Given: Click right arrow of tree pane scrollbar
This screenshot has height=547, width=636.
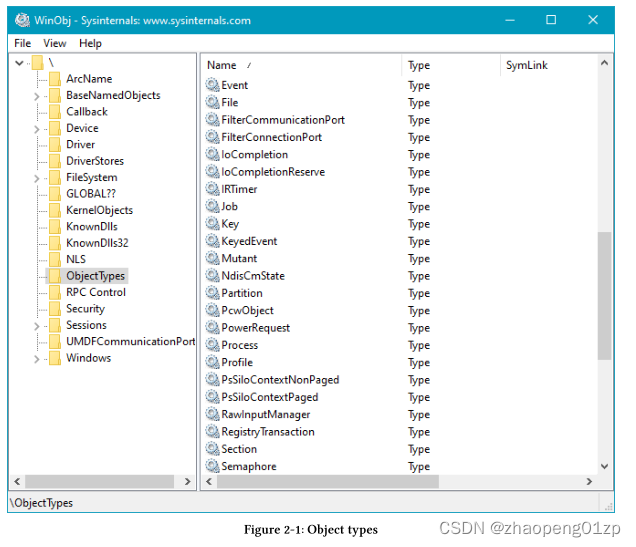Looking at the screenshot, I should [187, 481].
